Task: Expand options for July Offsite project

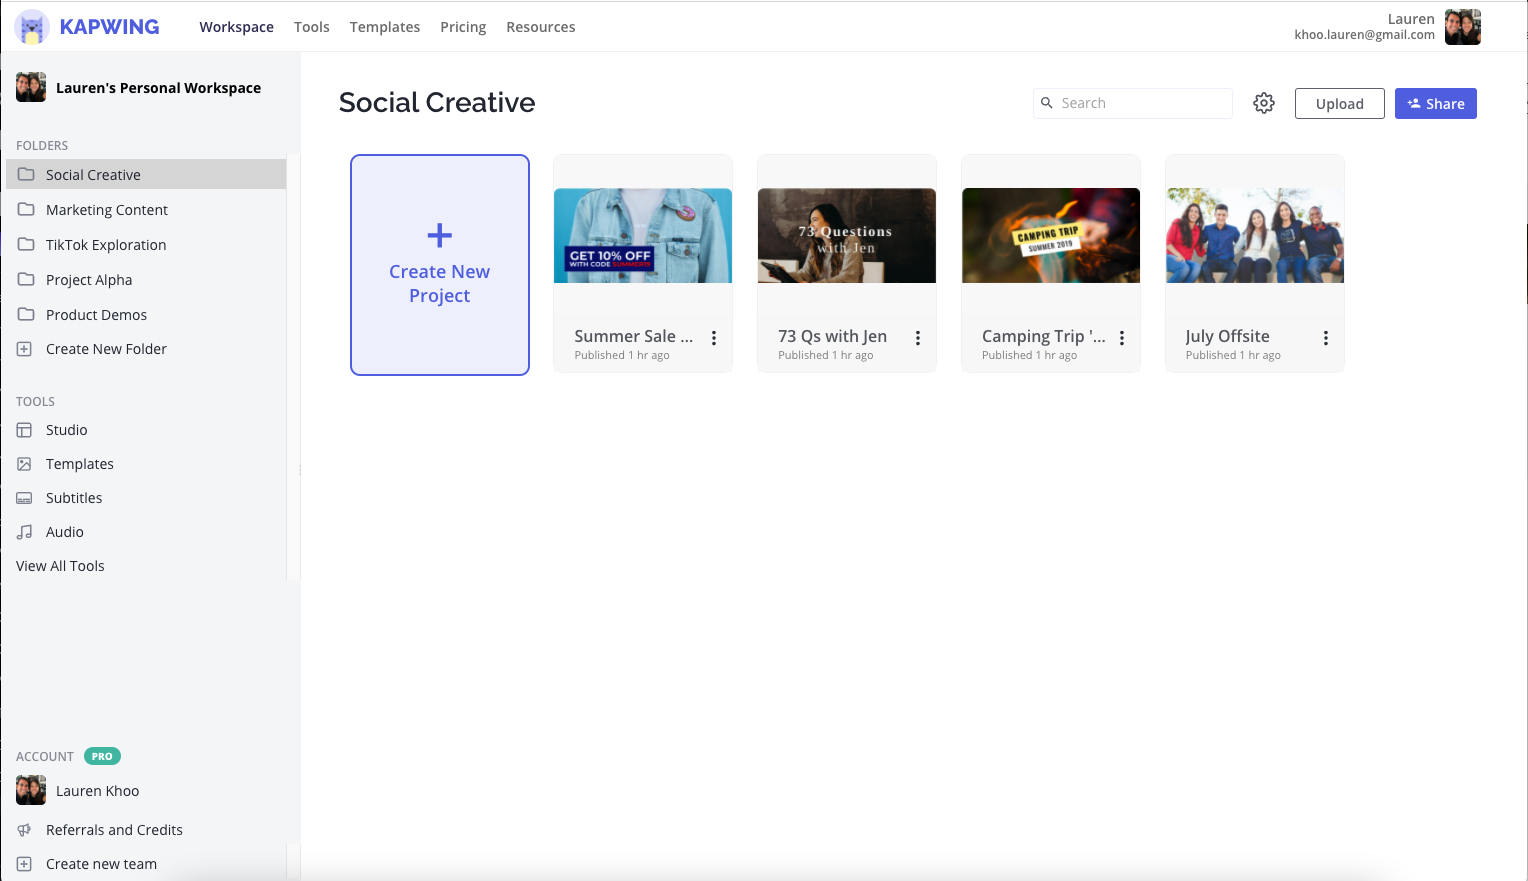Action: pyautogui.click(x=1326, y=338)
